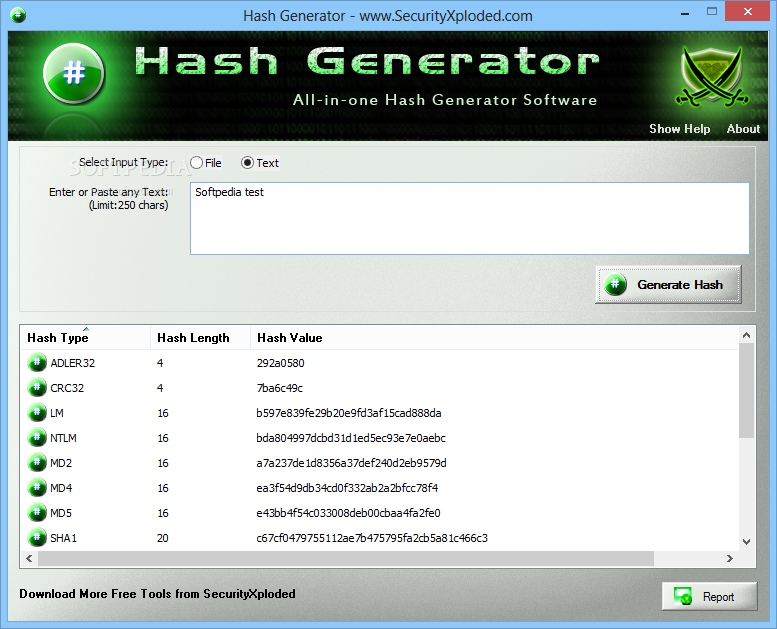This screenshot has height=629, width=777.
Task: Click the CRC32 row hash icon
Action: click(37, 387)
